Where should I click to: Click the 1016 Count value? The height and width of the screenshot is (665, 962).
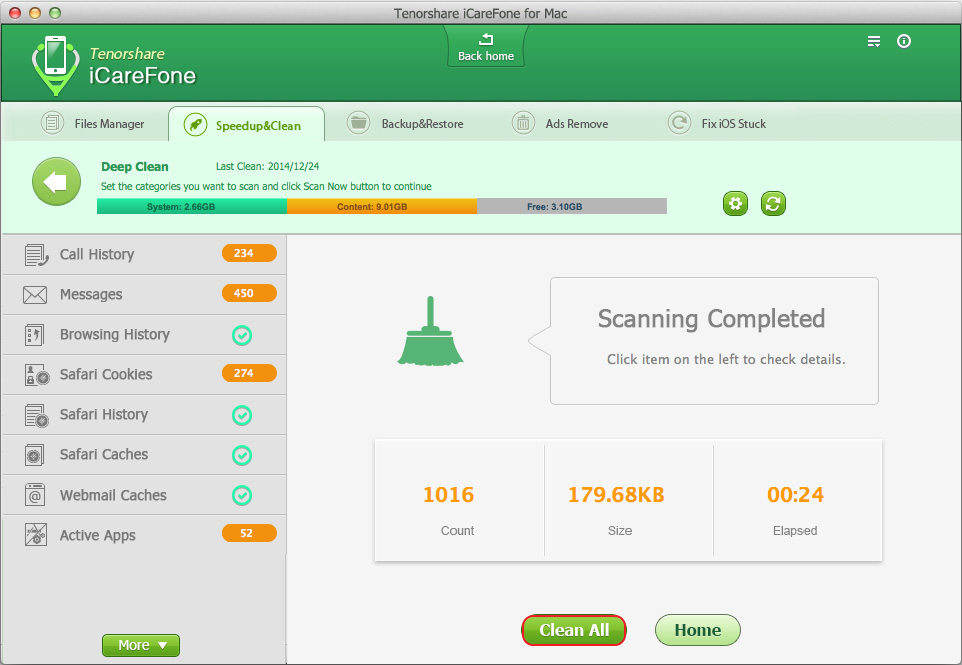coord(448,494)
